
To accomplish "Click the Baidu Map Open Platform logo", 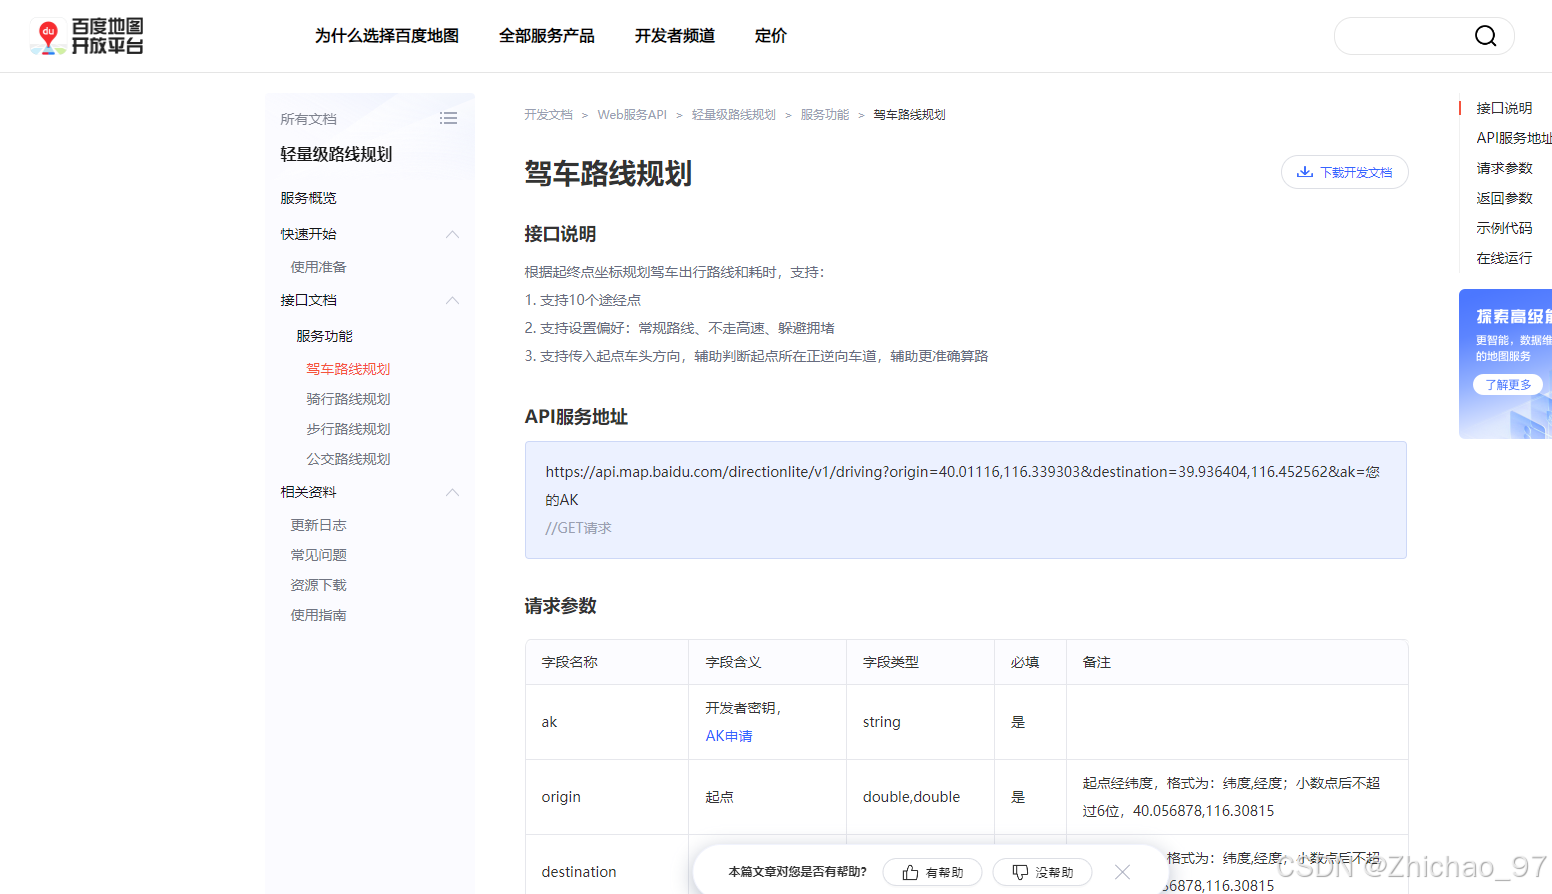I will point(87,36).
